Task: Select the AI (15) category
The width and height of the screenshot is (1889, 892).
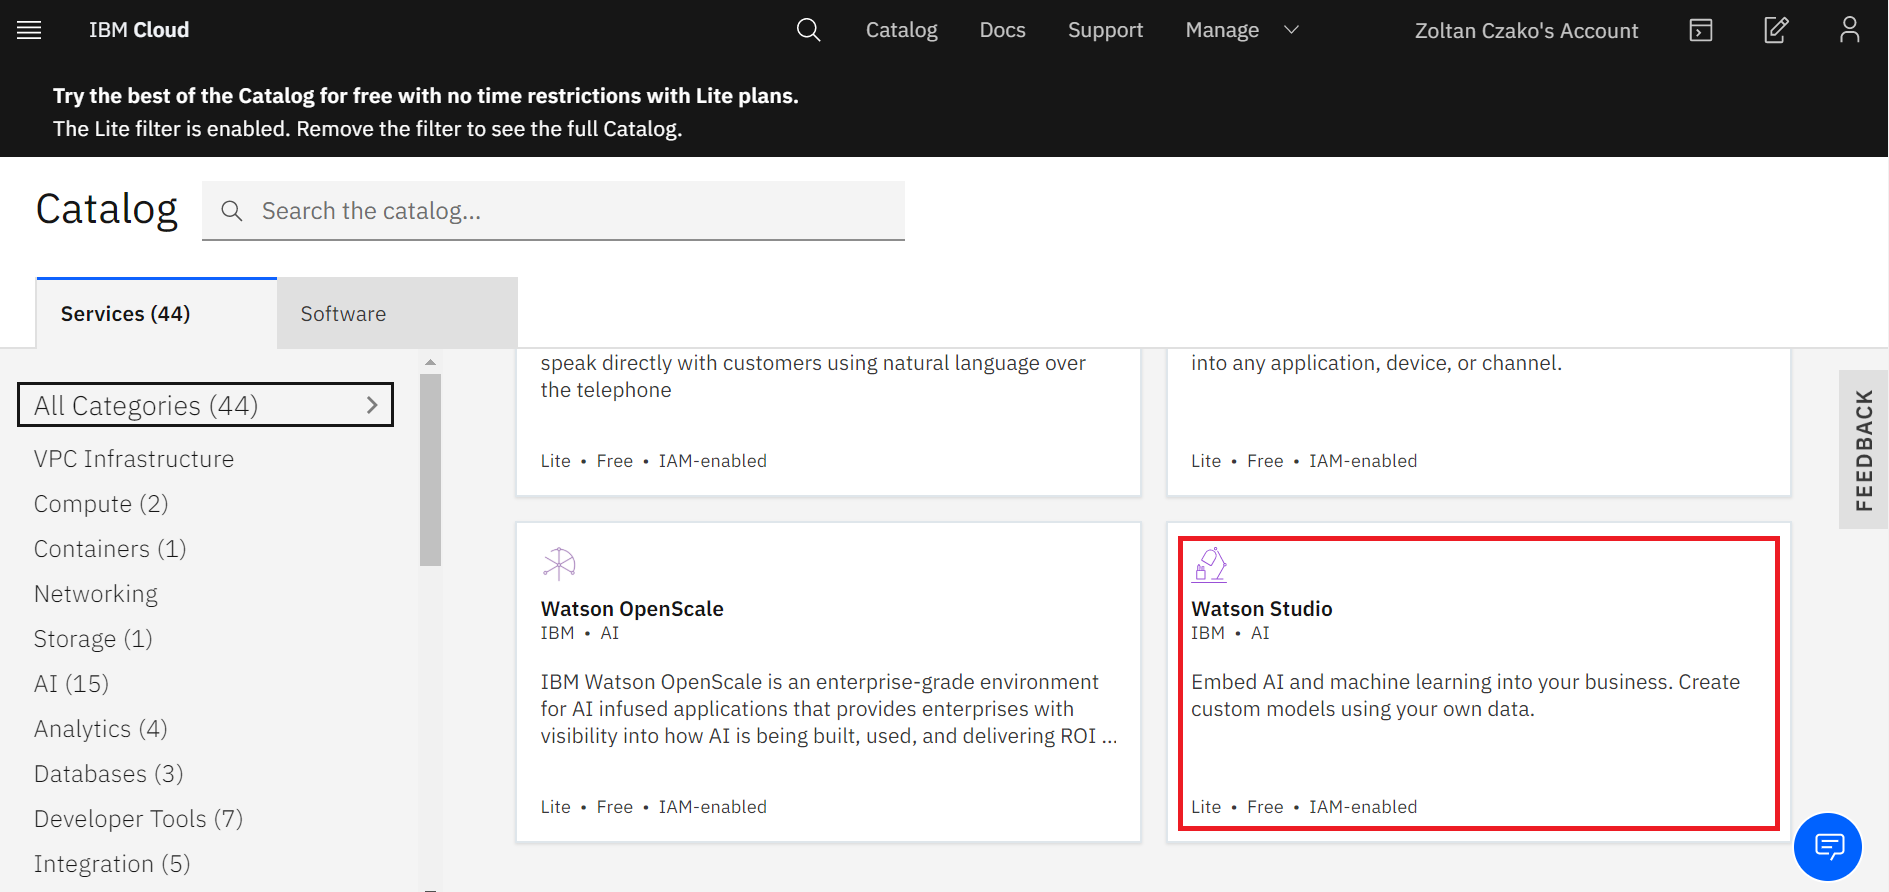Action: [x=71, y=684]
